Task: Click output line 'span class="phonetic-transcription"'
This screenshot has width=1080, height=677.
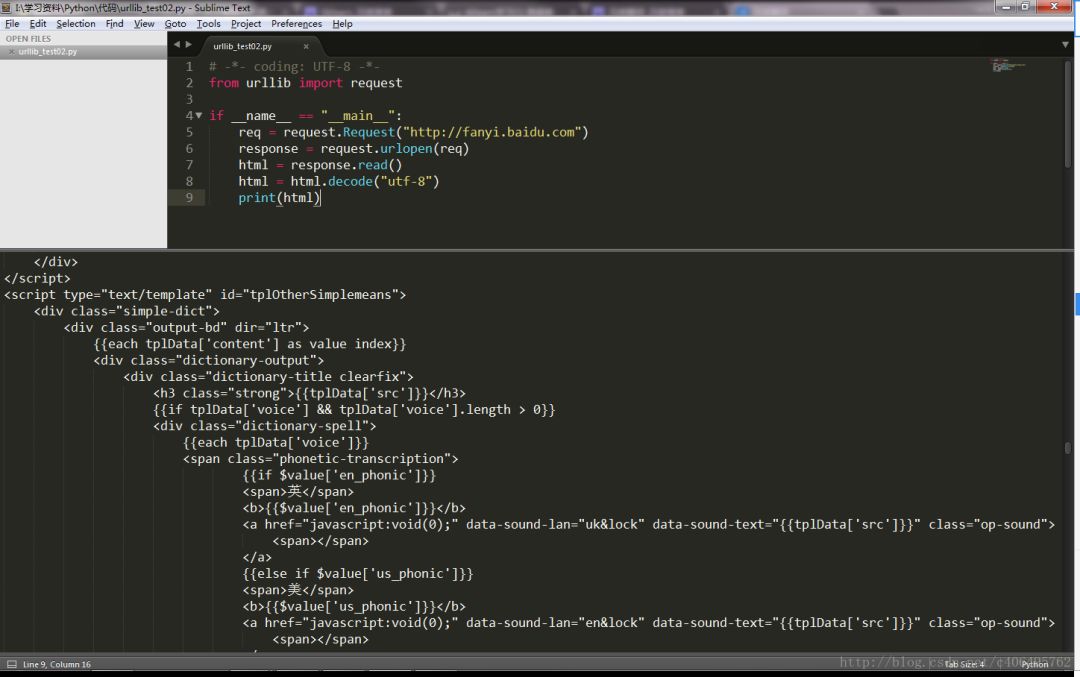Action: [x=320, y=459]
